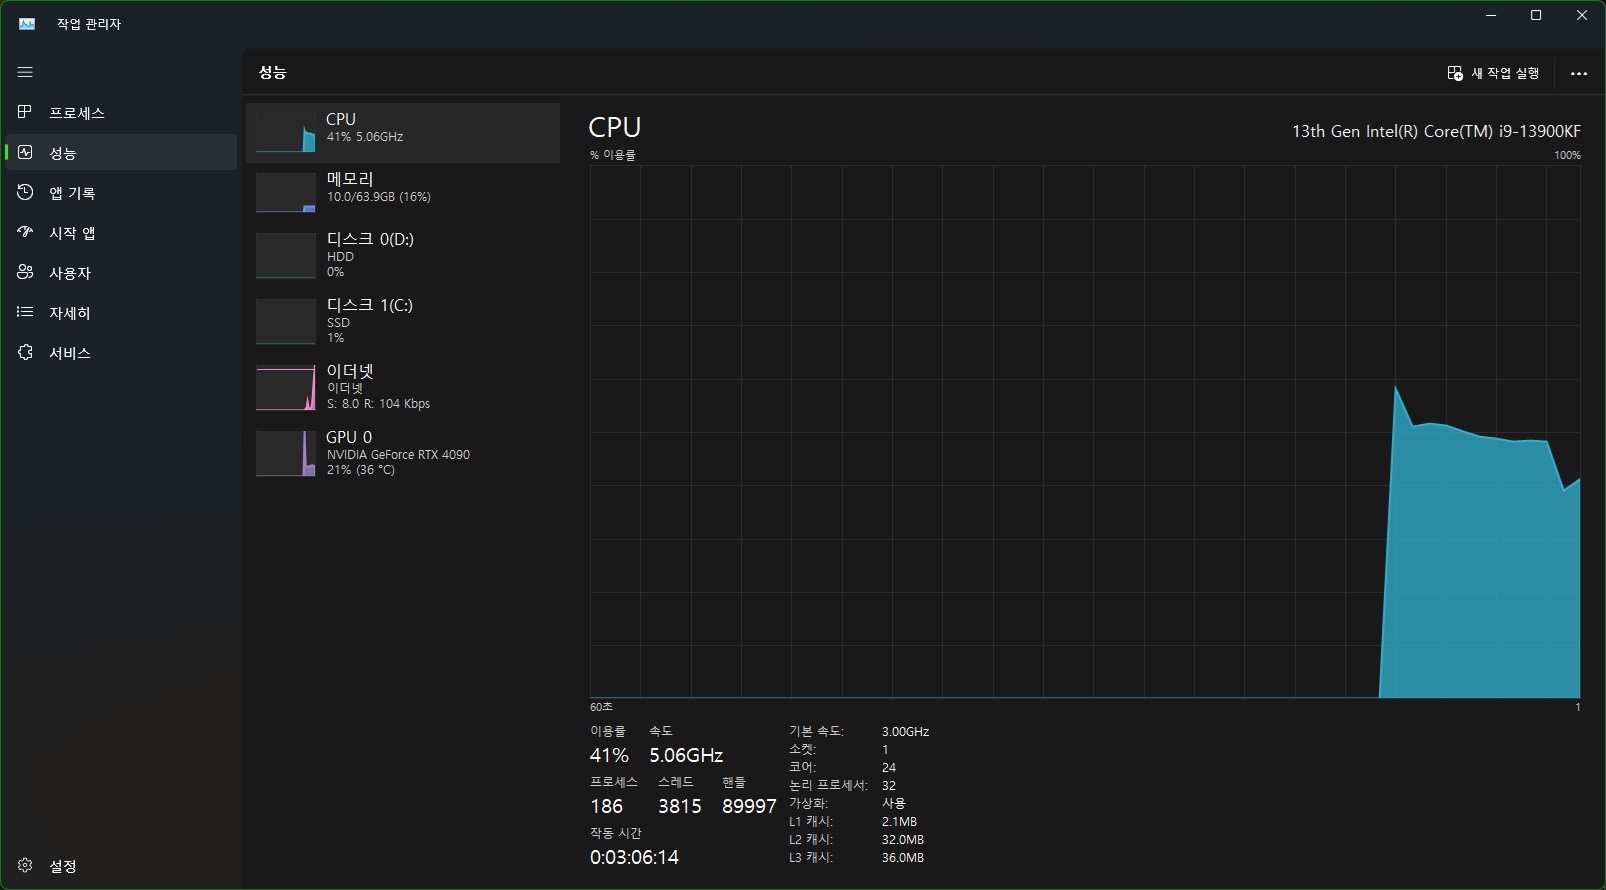Expand the three-dot more options menu
Screen dimensions: 1606x890
[x=1578, y=73]
